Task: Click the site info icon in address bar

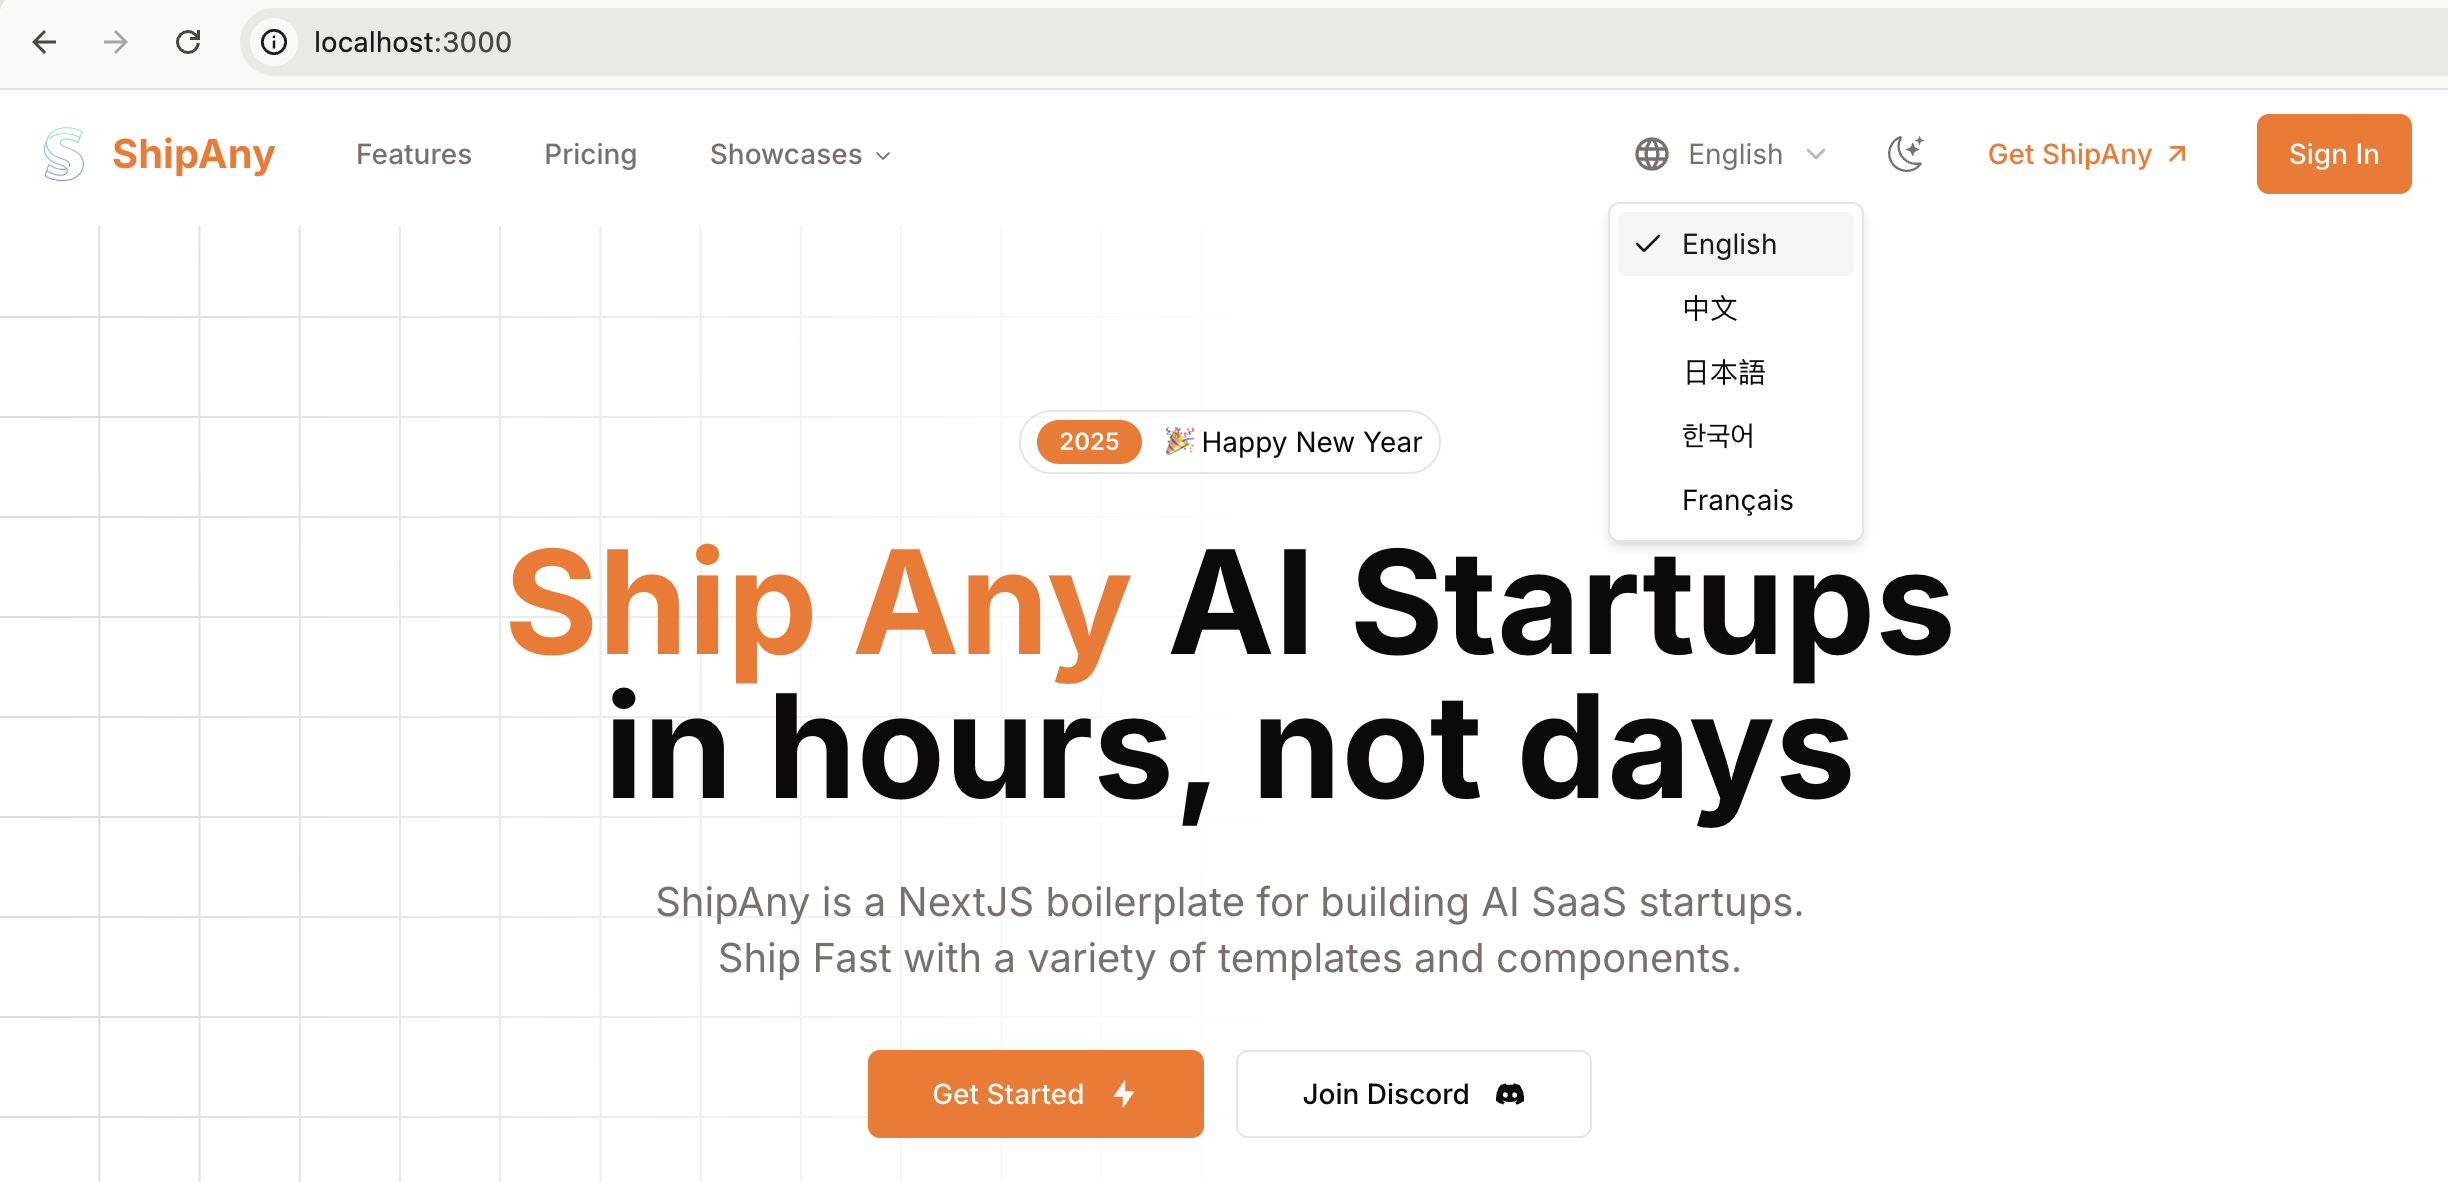Action: click(x=274, y=42)
